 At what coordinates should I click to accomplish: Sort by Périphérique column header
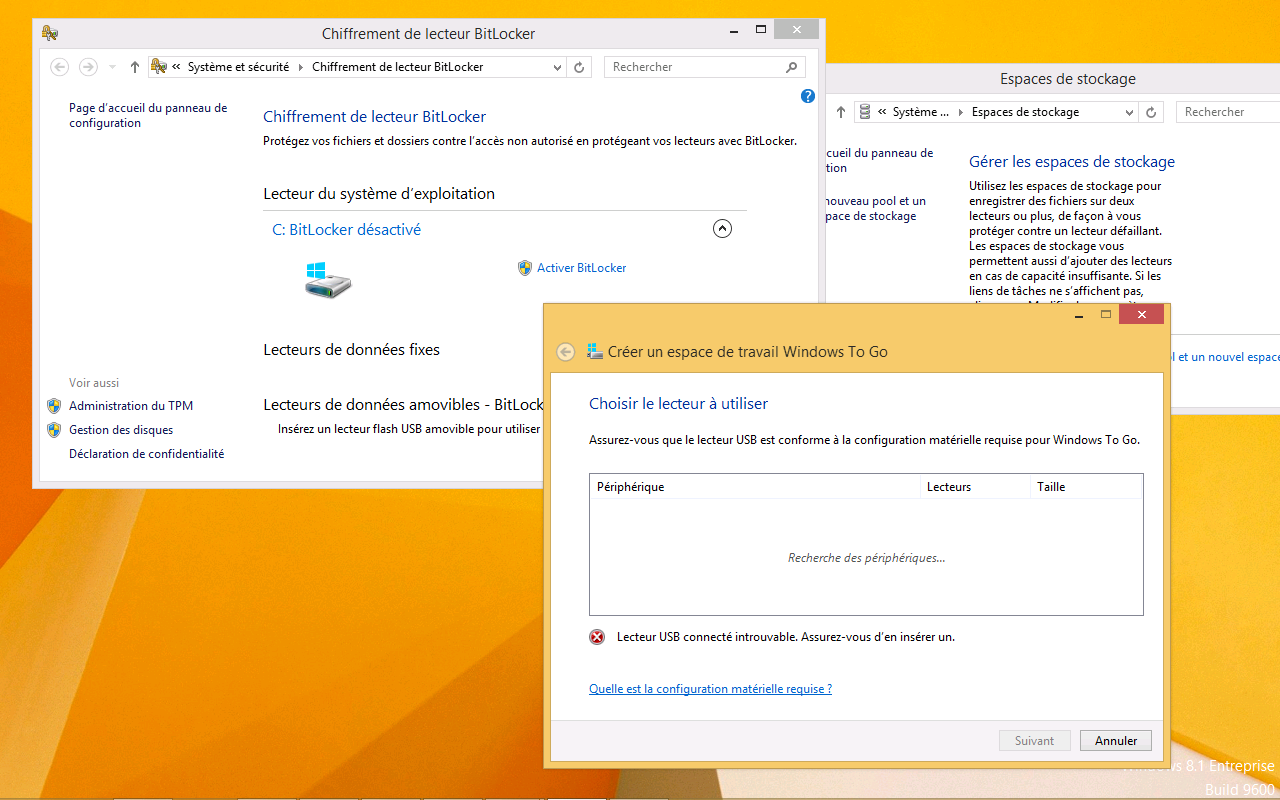point(755,487)
